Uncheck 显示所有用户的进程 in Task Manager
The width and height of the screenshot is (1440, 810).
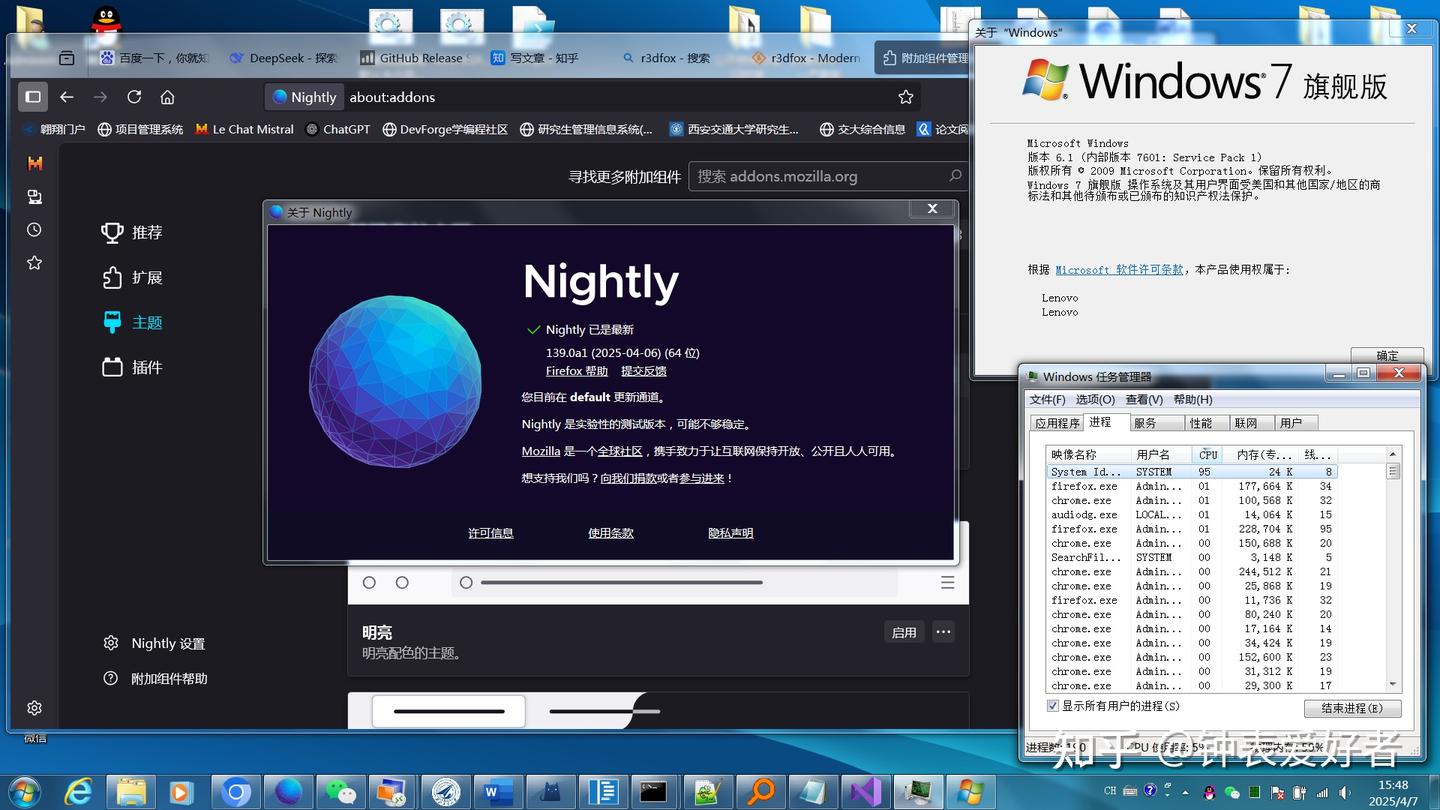point(1054,706)
